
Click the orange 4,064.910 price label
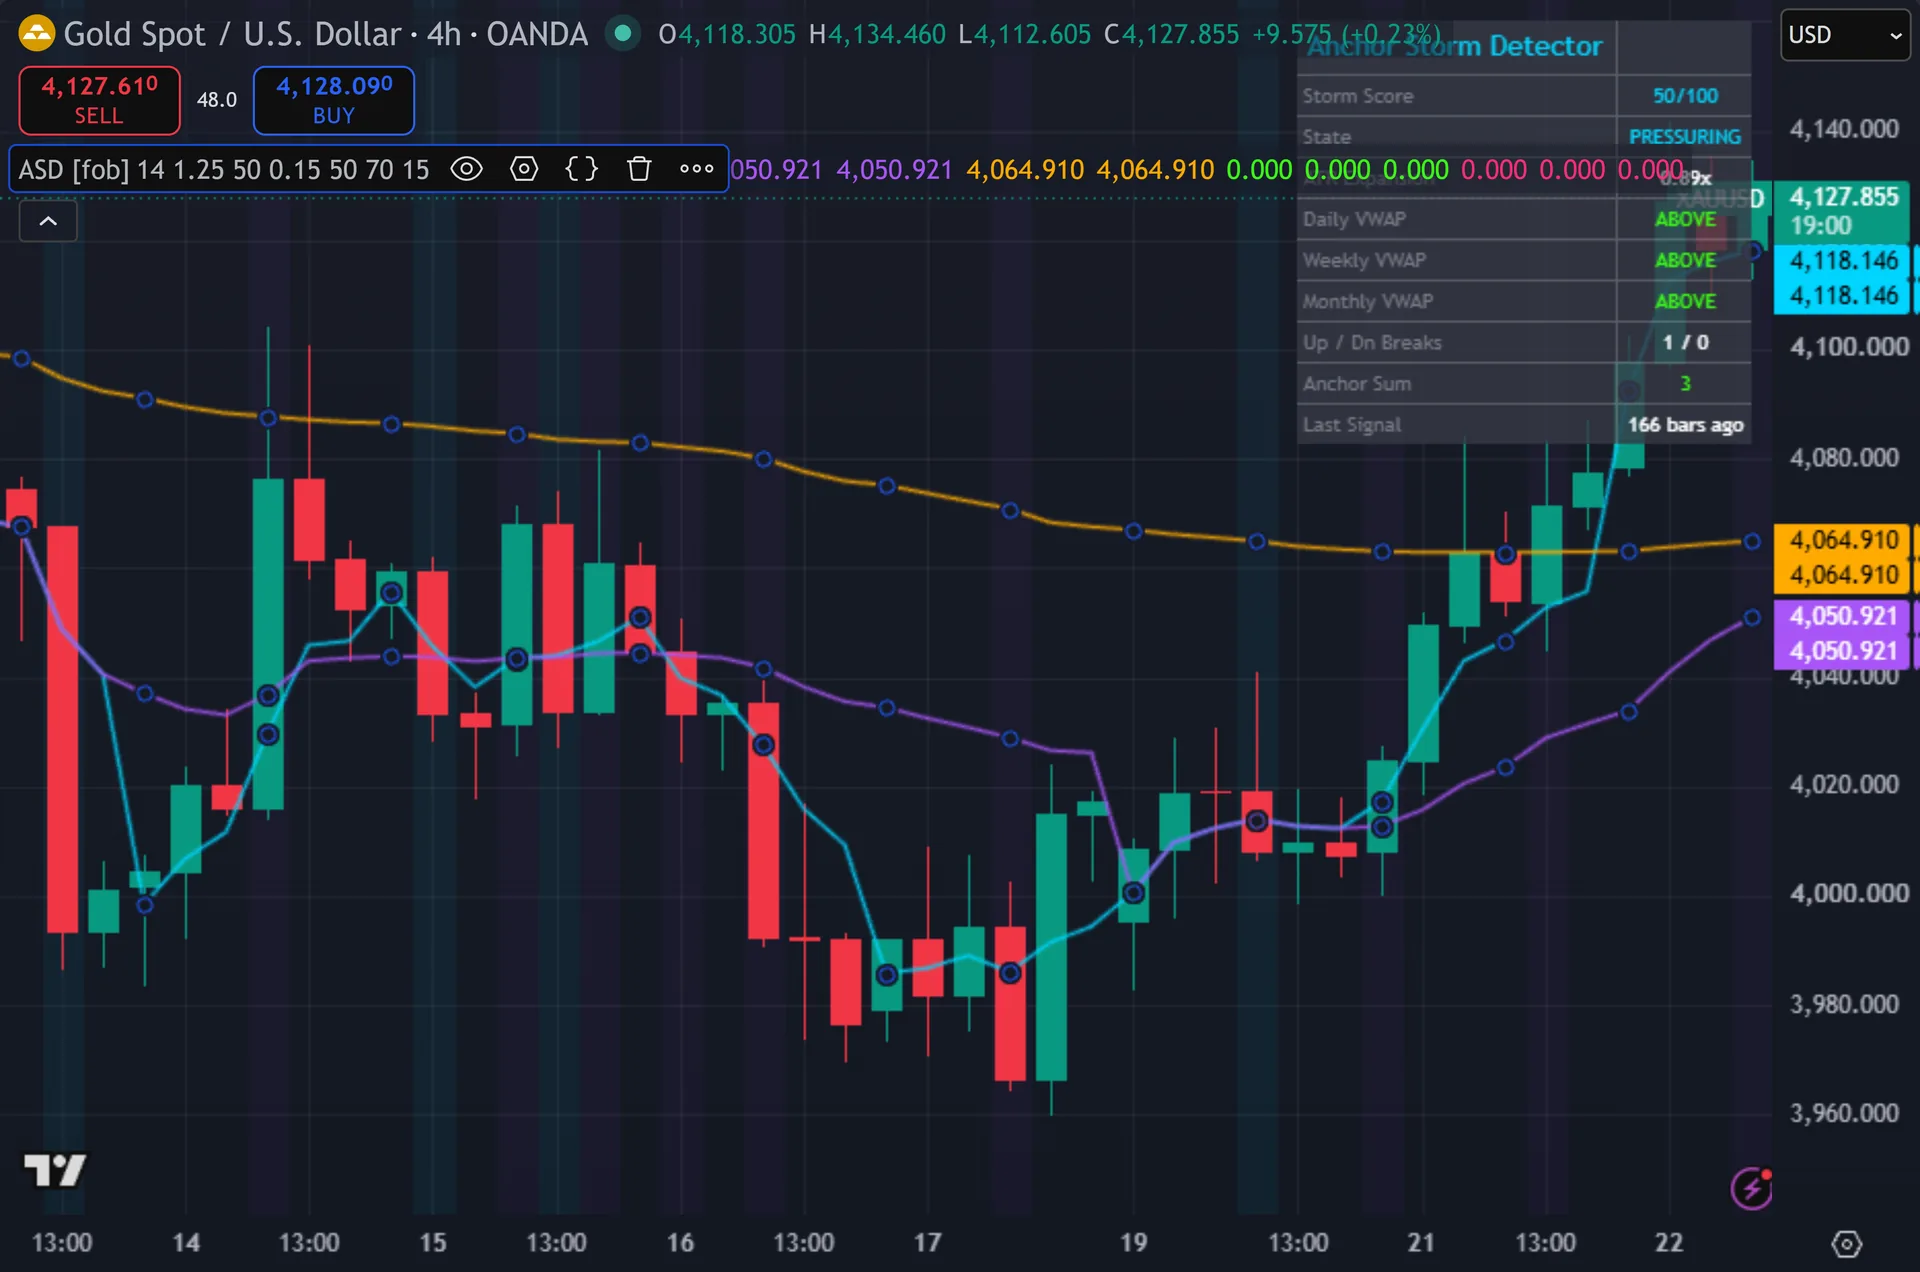tap(1843, 558)
